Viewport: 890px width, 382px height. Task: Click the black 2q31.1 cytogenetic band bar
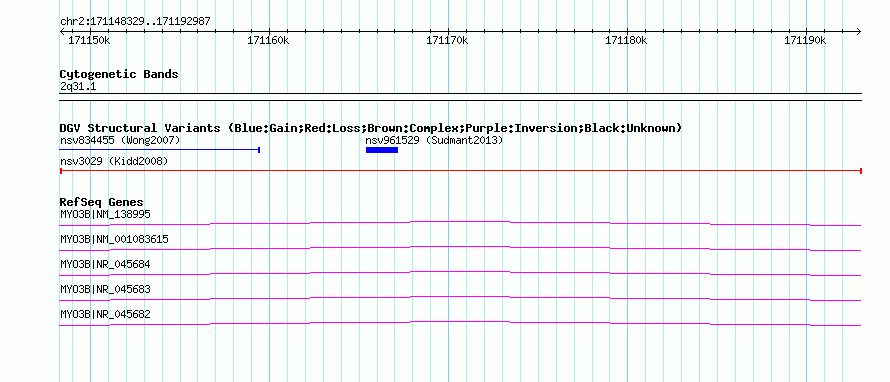[x=461, y=97]
